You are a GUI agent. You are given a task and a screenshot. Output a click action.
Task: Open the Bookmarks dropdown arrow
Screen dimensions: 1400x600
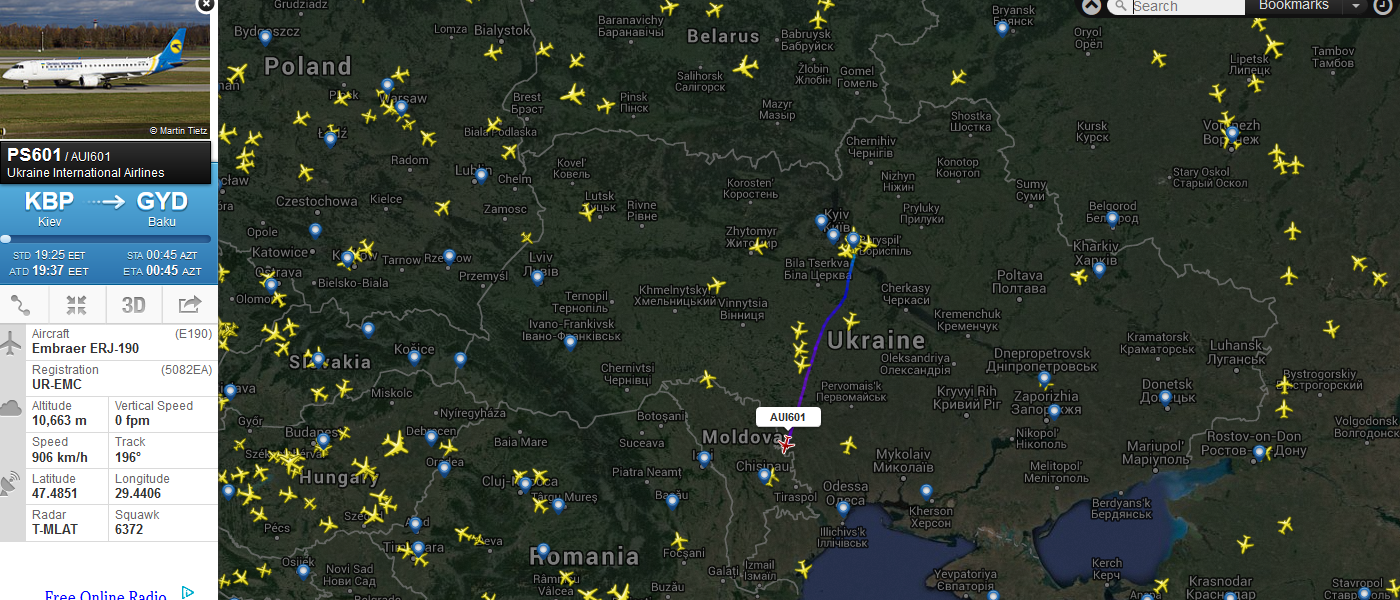click(1356, 6)
